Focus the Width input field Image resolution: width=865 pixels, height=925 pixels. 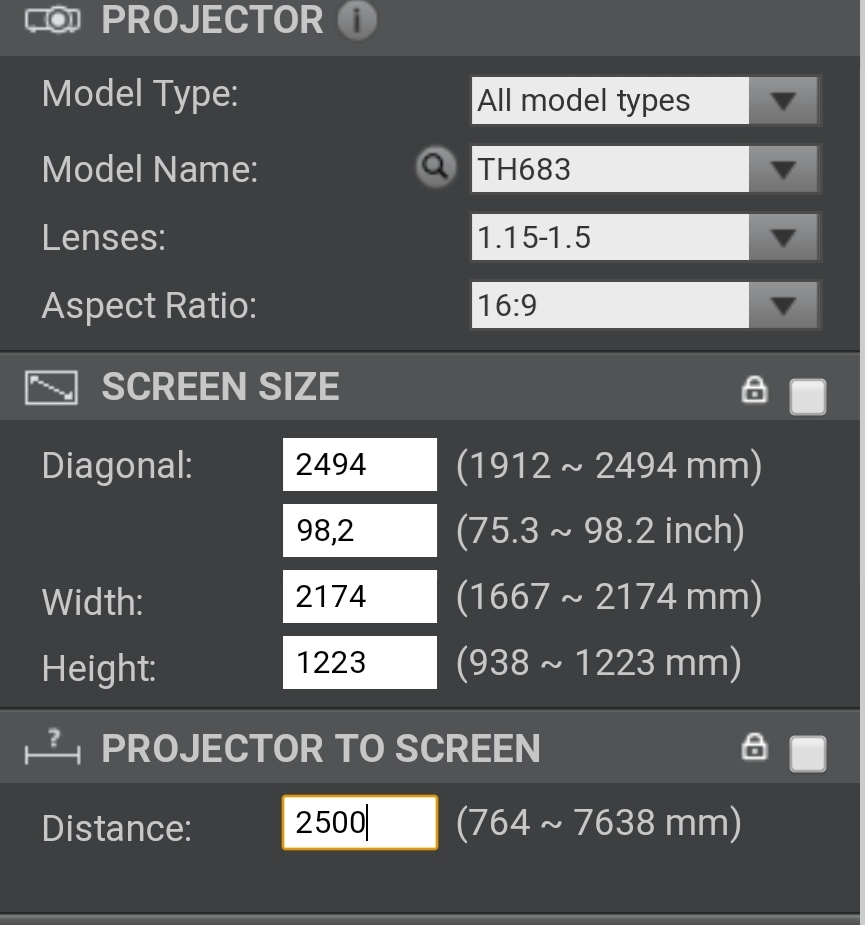click(360, 596)
